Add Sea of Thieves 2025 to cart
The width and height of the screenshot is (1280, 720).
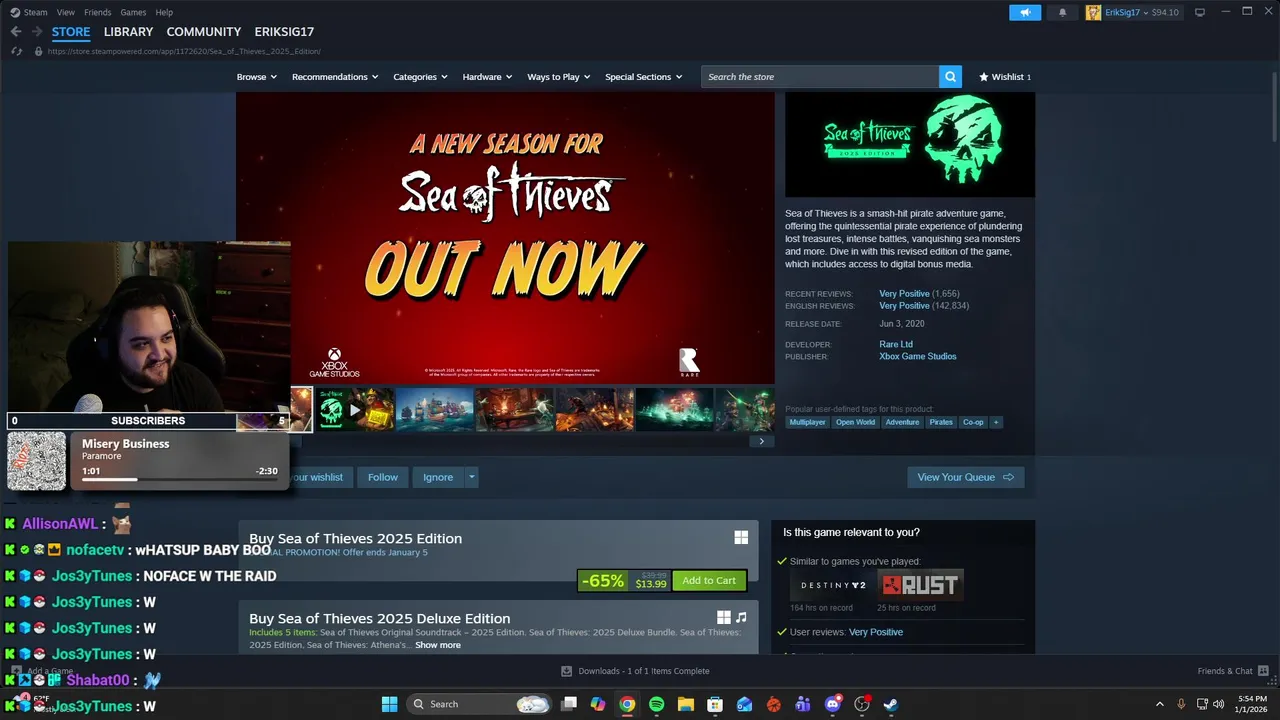pyautogui.click(x=709, y=580)
